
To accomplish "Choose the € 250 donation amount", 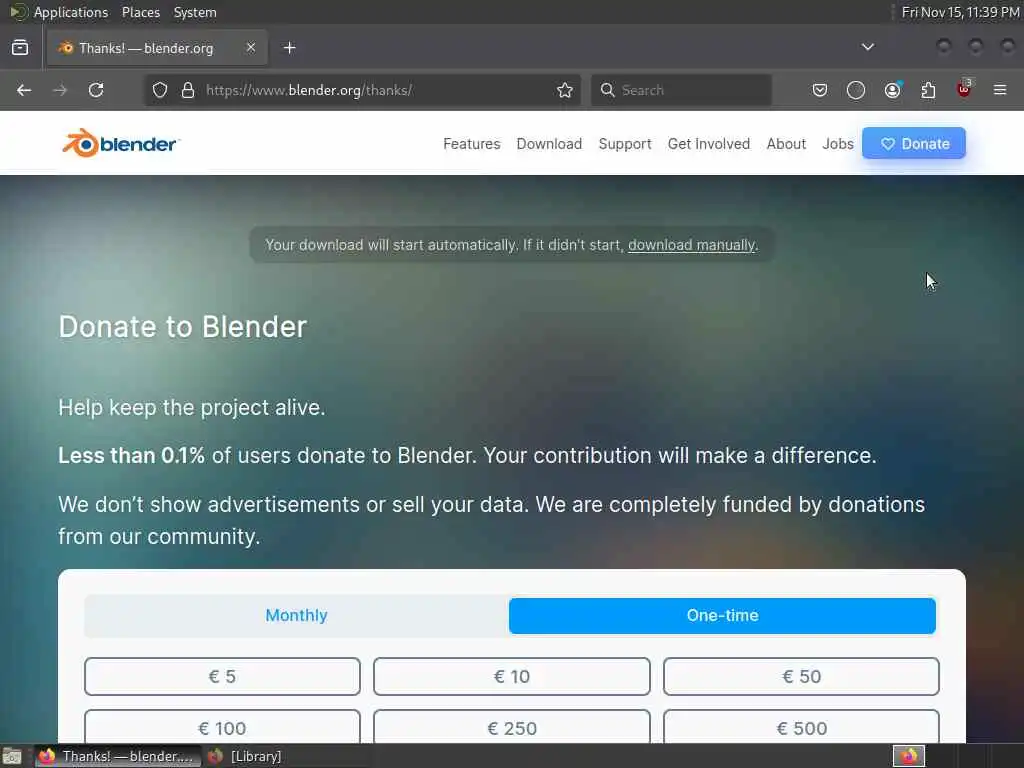I will click(512, 726).
